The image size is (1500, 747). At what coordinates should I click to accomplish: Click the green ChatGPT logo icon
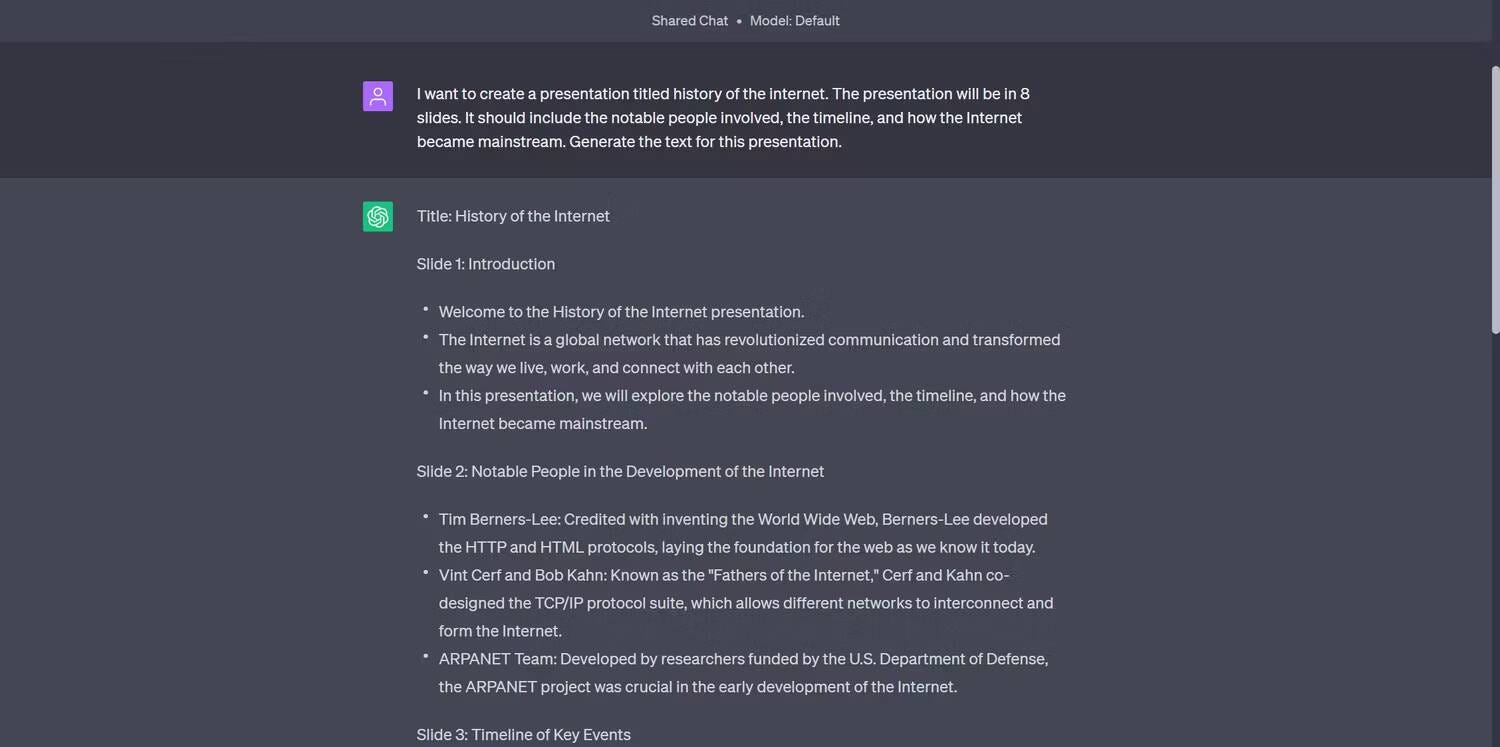(x=377, y=216)
